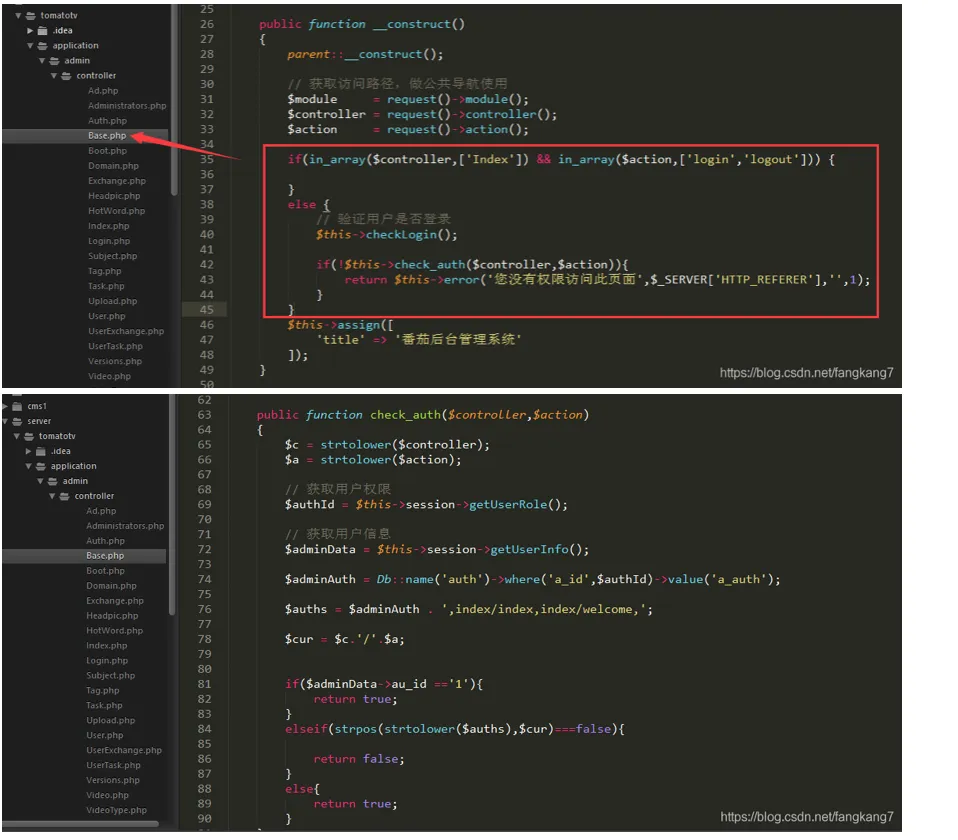Image resolution: width=958 pixels, height=840 pixels.
Task: Open Index.php in the upper file tree
Action: 108,226
